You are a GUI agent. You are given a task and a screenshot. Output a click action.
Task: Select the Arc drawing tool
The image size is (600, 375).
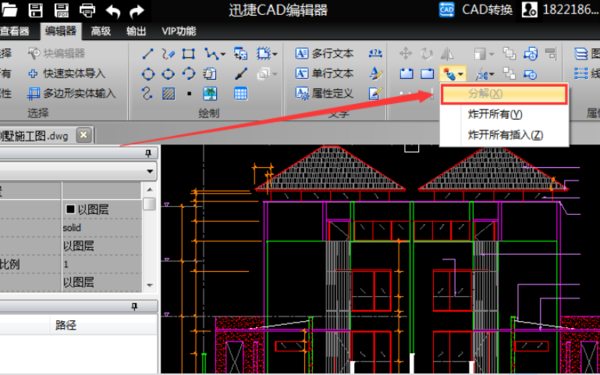[188, 74]
